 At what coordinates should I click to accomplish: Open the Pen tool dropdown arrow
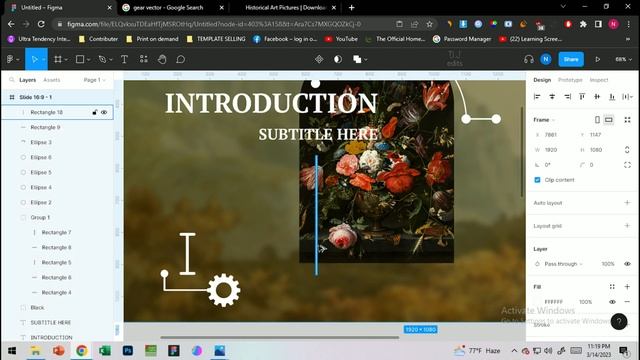tap(110, 60)
